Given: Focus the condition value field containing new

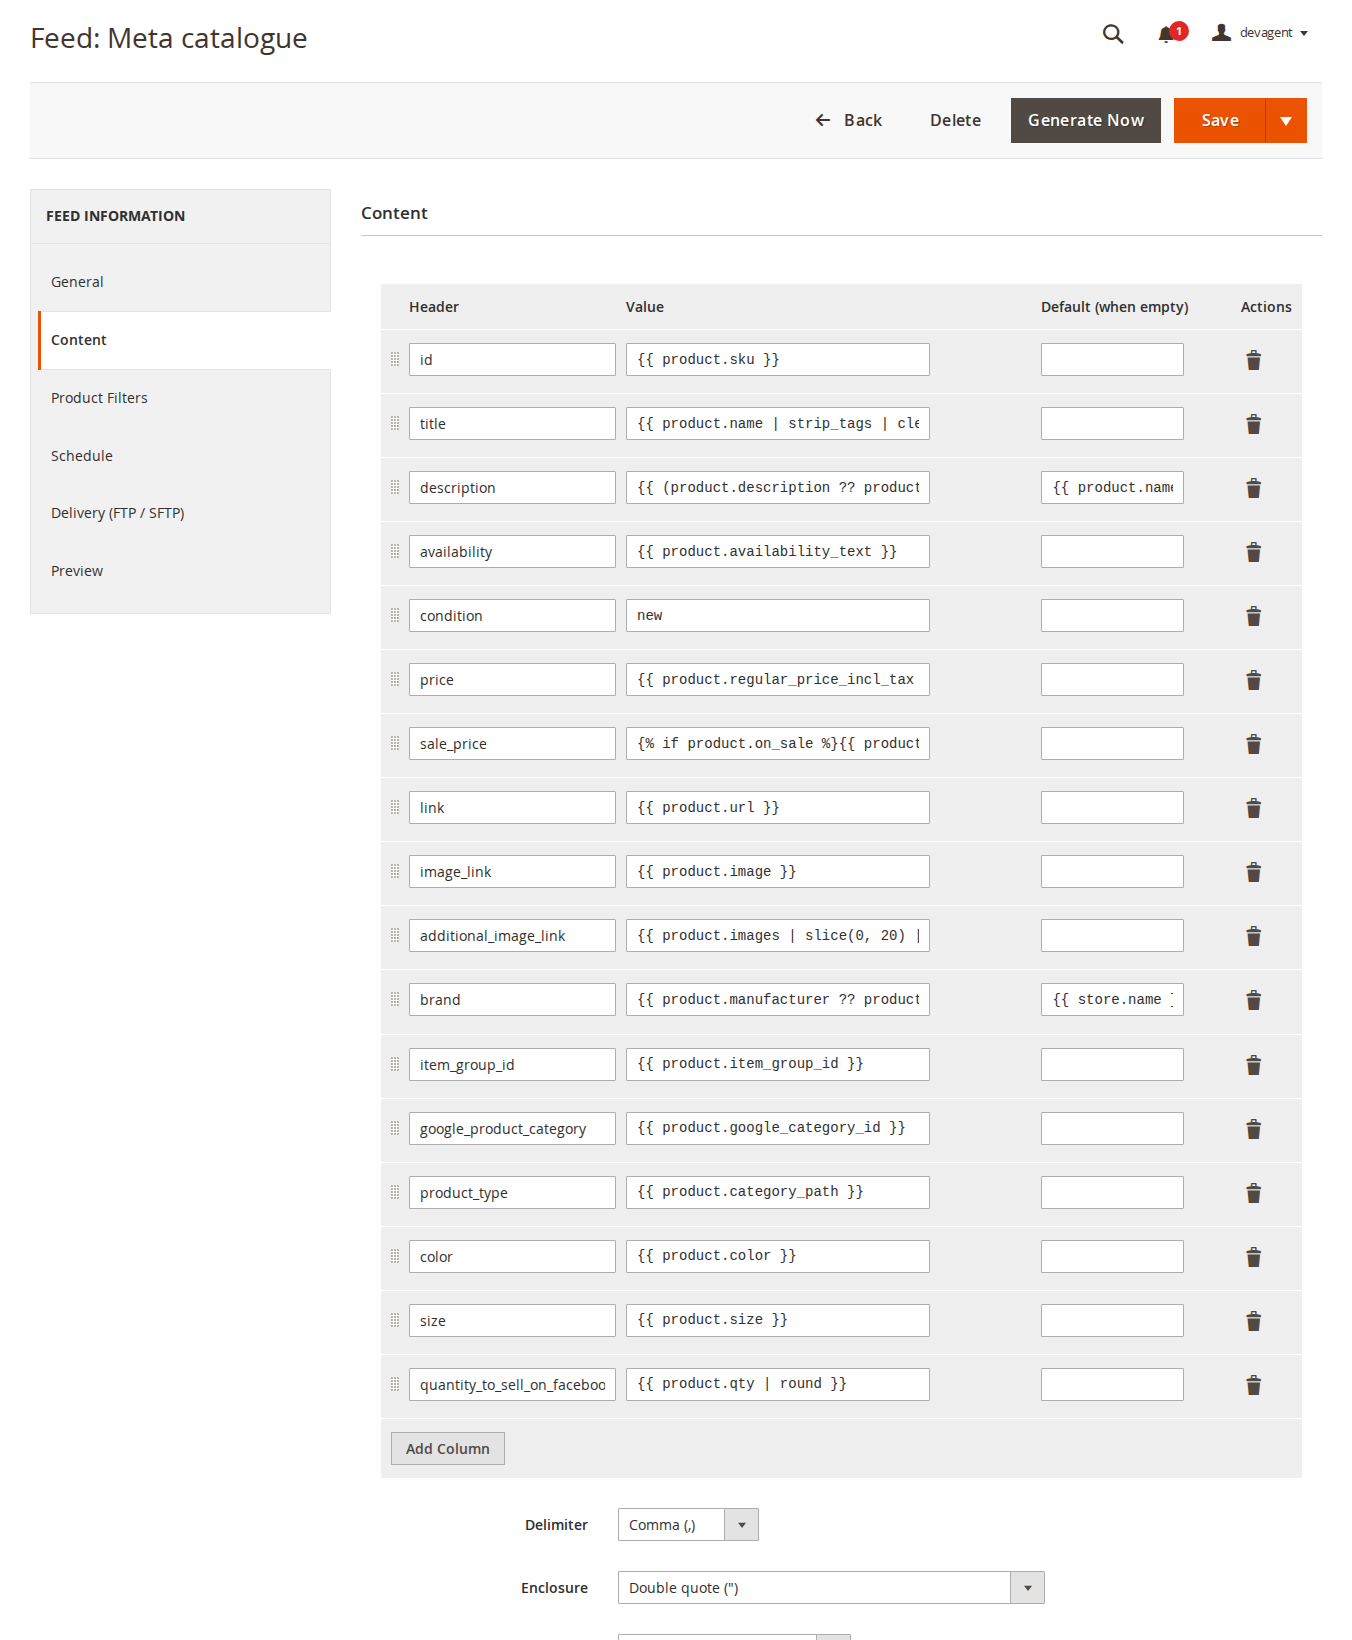Looking at the screenshot, I should (x=778, y=616).
